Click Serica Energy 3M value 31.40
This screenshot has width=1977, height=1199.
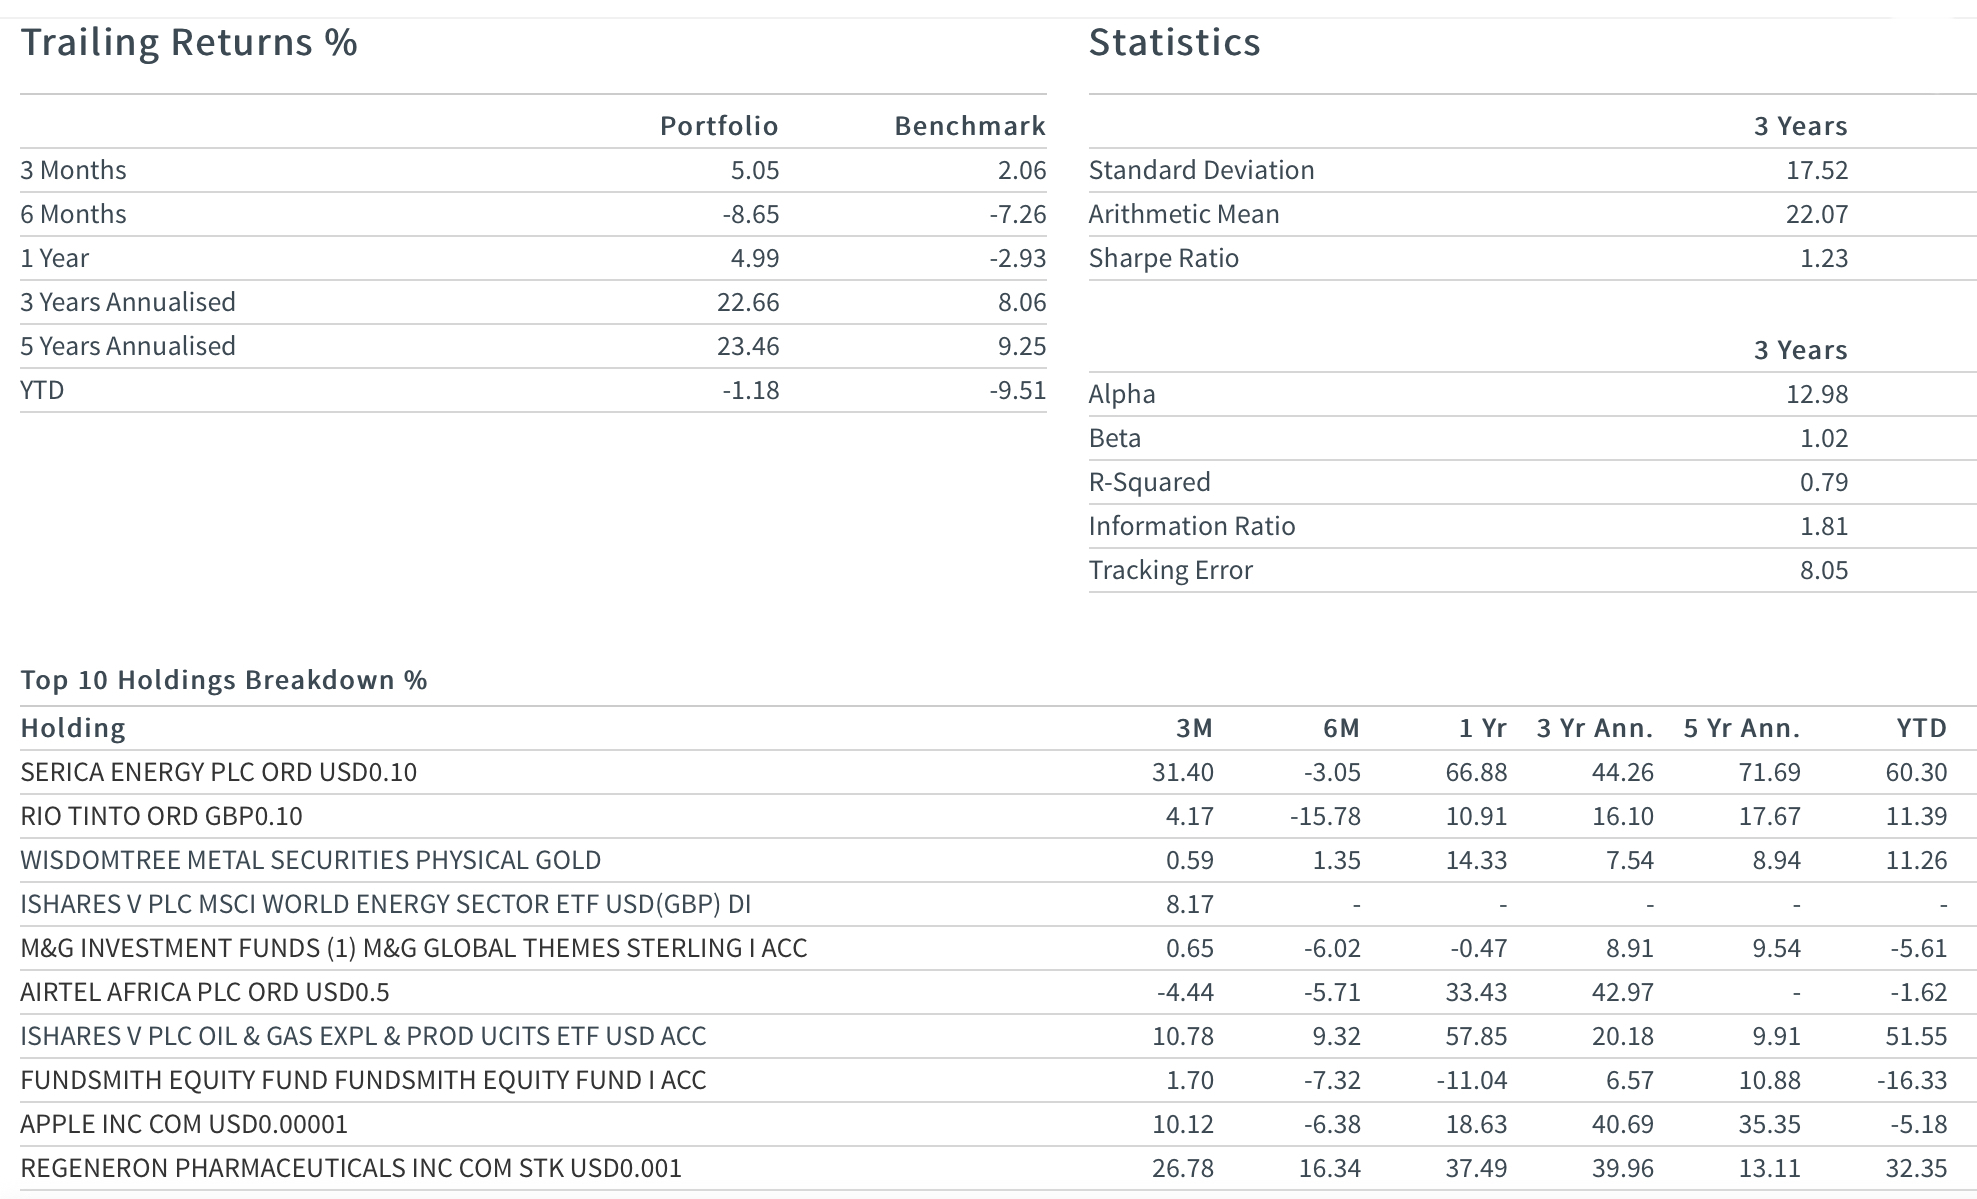pyautogui.click(x=1183, y=772)
